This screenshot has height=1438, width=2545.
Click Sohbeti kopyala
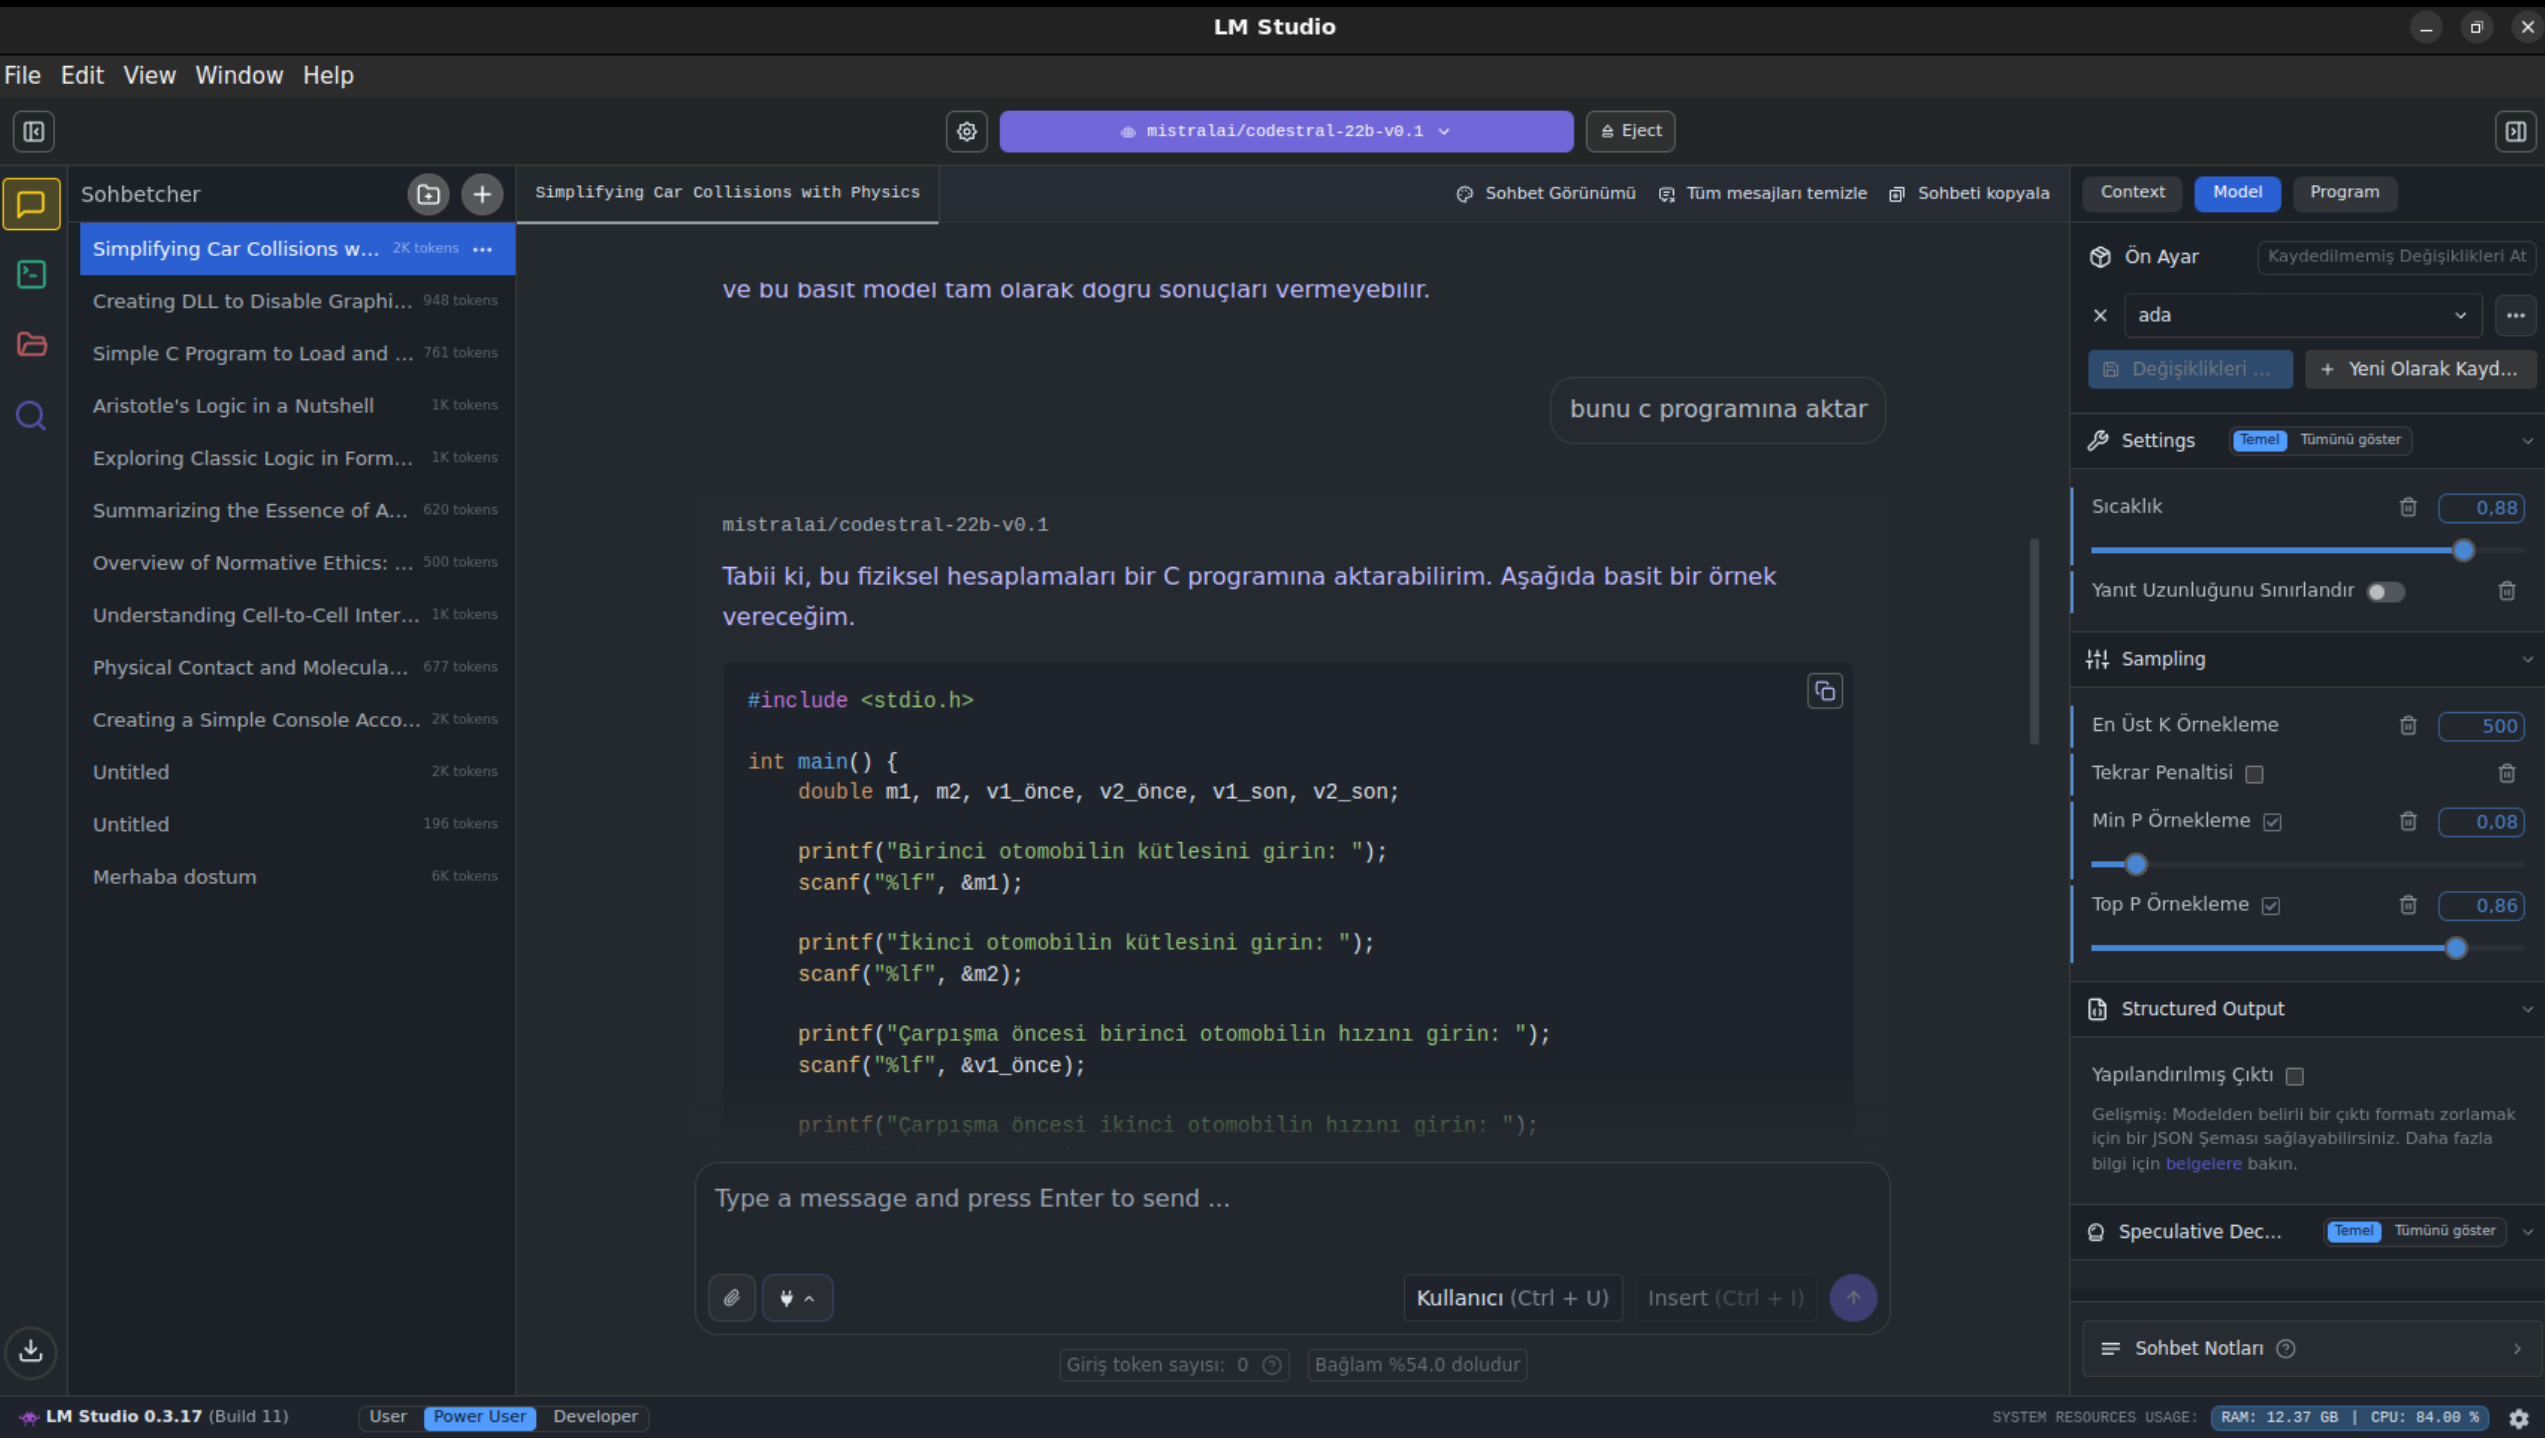point(1969,194)
